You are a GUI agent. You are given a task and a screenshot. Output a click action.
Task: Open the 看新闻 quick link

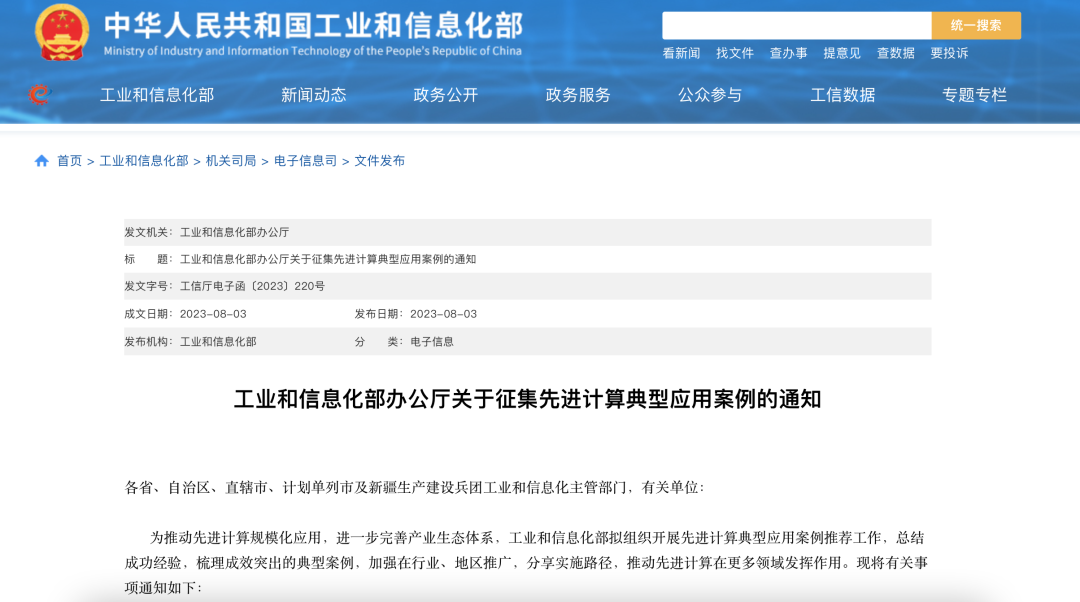click(681, 53)
